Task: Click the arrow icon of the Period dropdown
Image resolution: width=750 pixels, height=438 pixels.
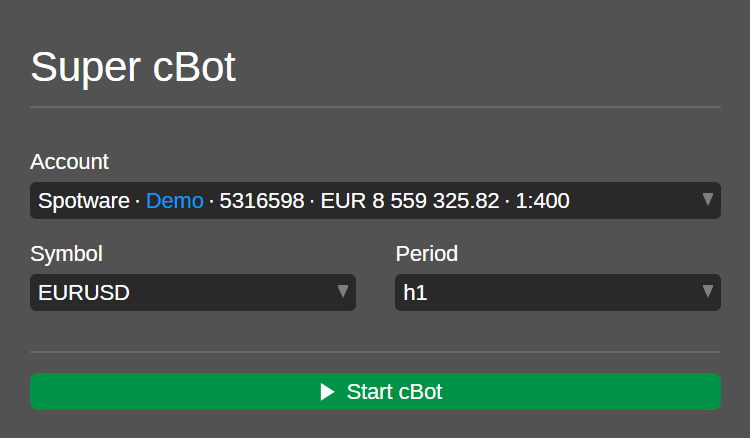Action: pos(708,291)
